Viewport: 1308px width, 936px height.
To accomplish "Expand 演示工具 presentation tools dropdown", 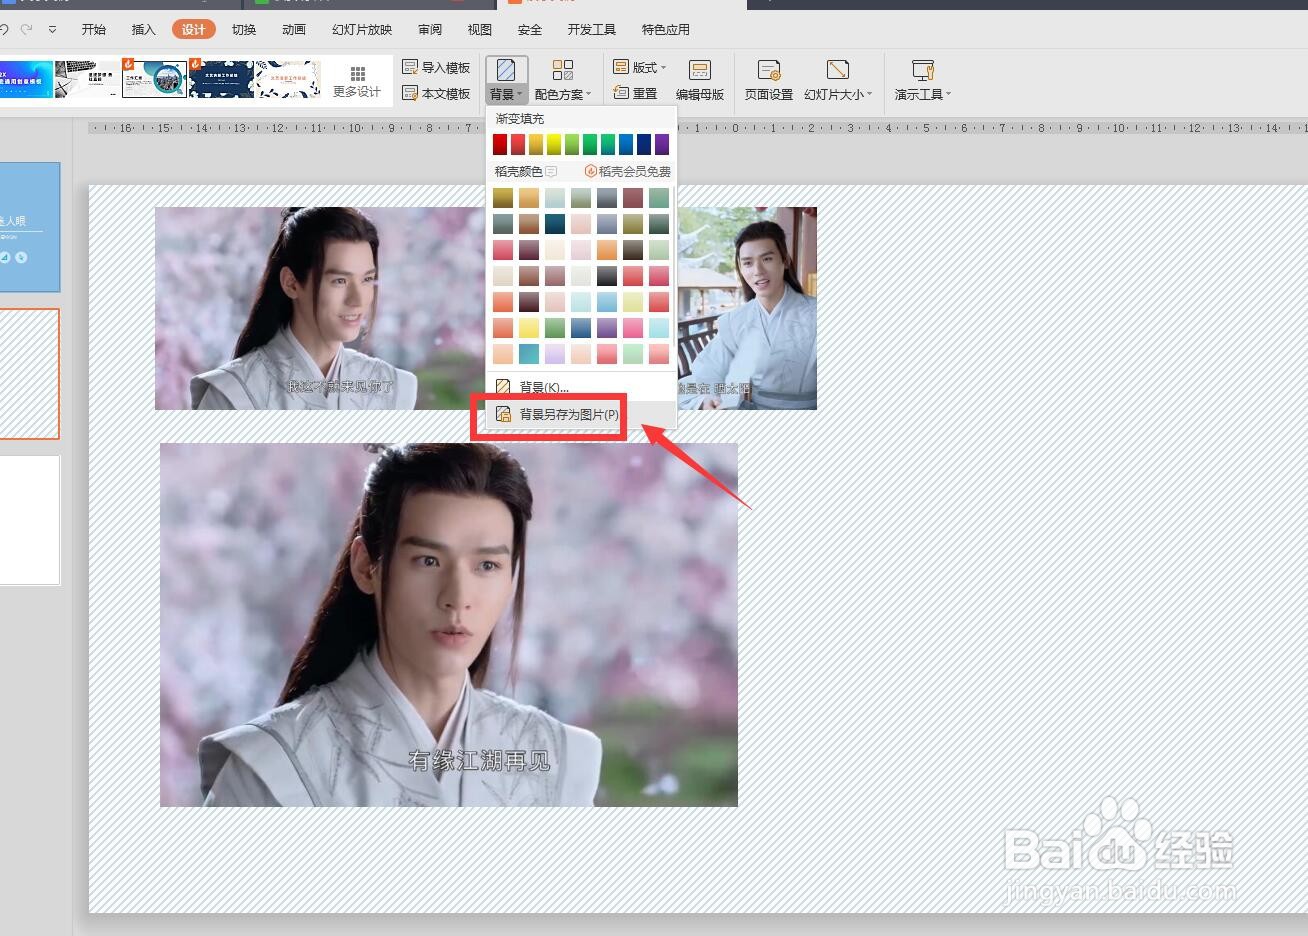I will (922, 80).
